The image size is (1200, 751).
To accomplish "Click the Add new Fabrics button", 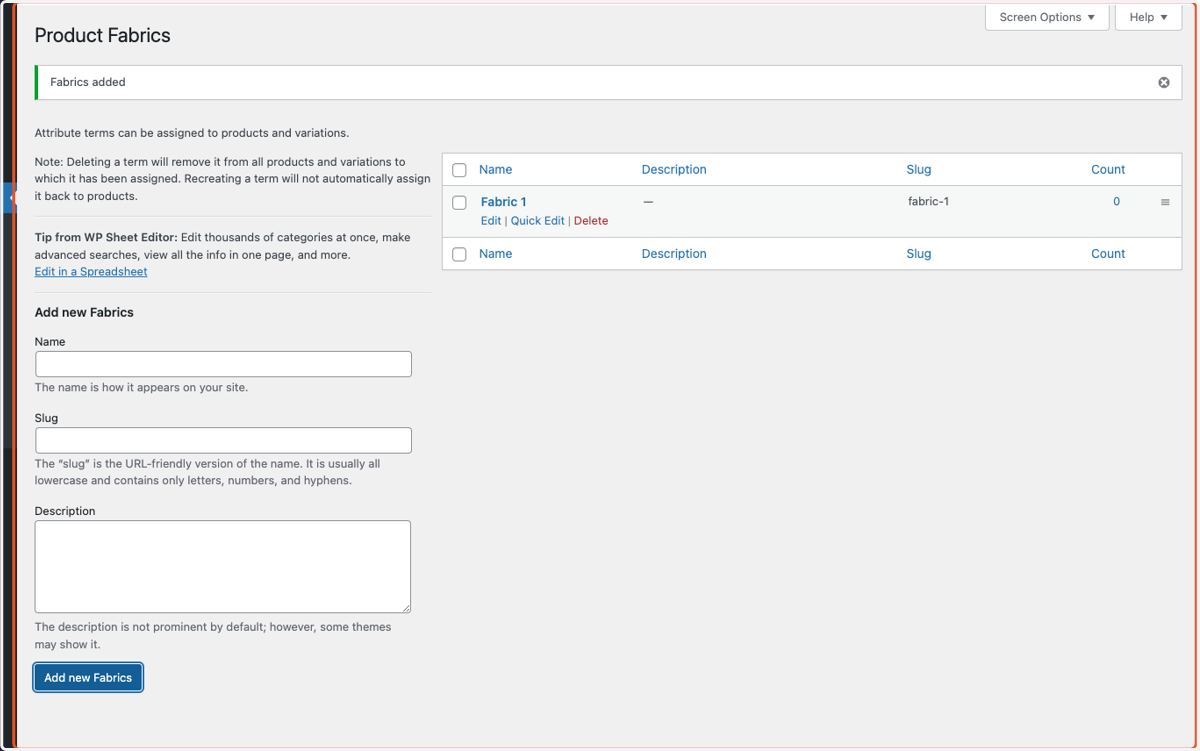I will click(x=88, y=677).
